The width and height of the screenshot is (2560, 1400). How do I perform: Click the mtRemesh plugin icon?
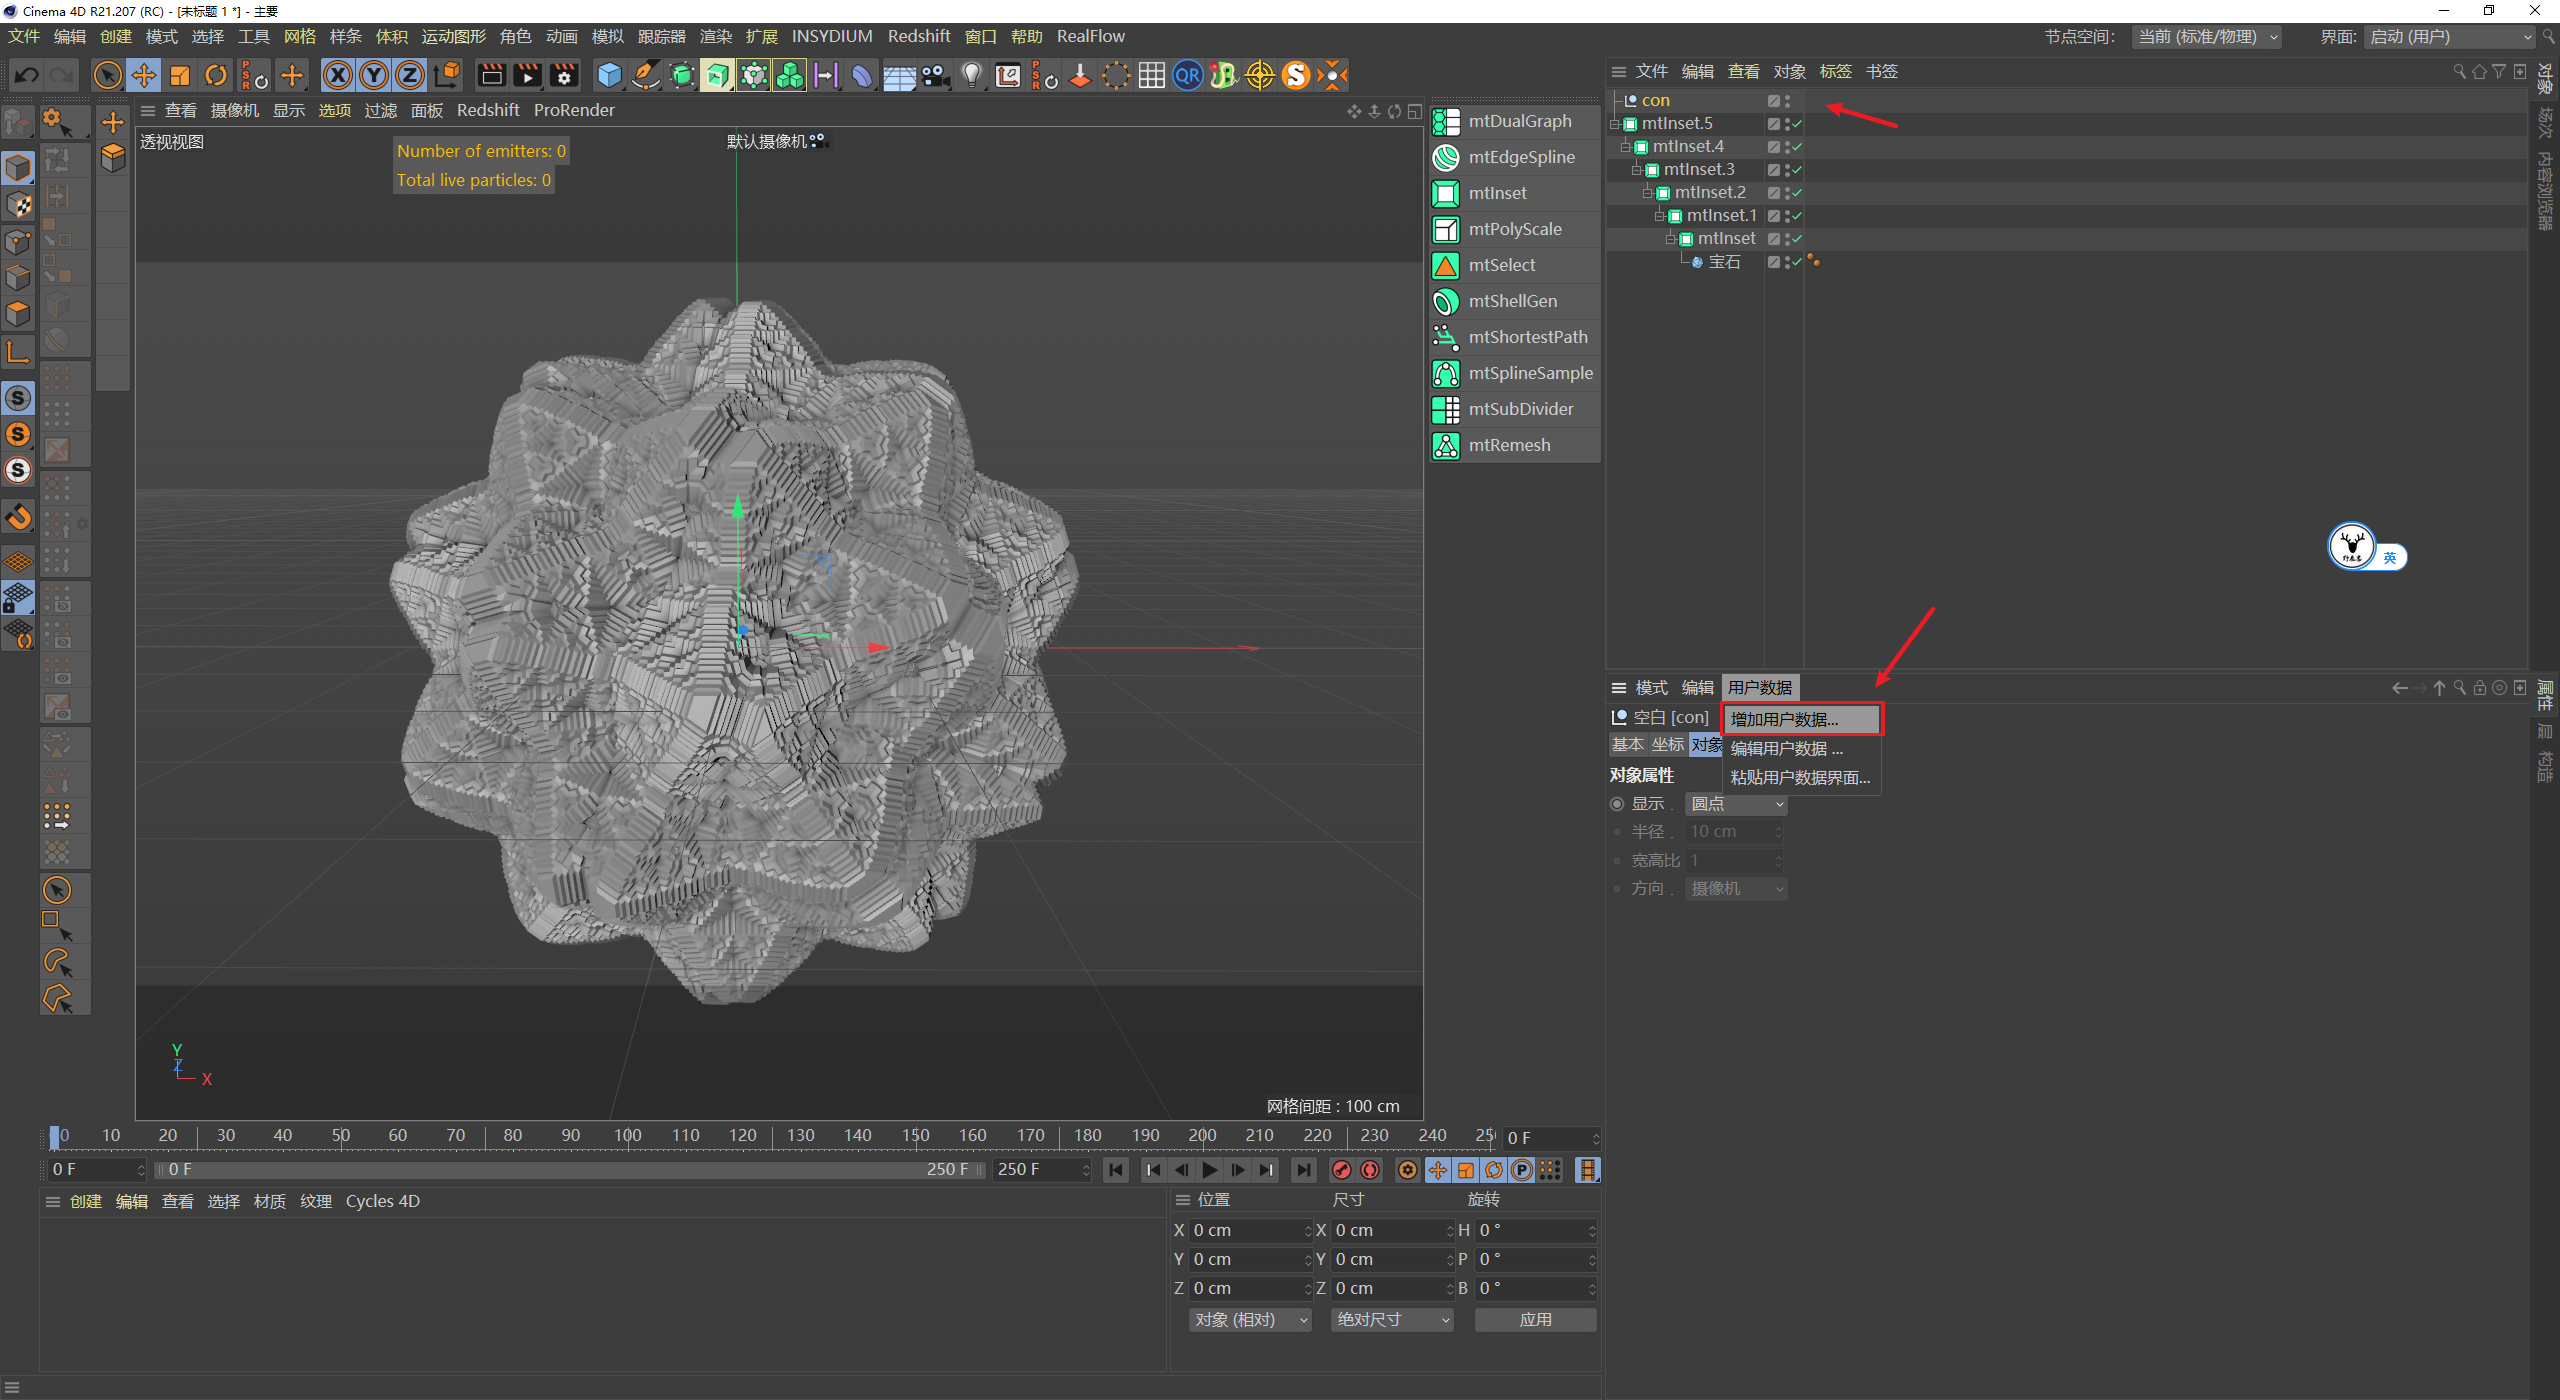pos(1446,445)
